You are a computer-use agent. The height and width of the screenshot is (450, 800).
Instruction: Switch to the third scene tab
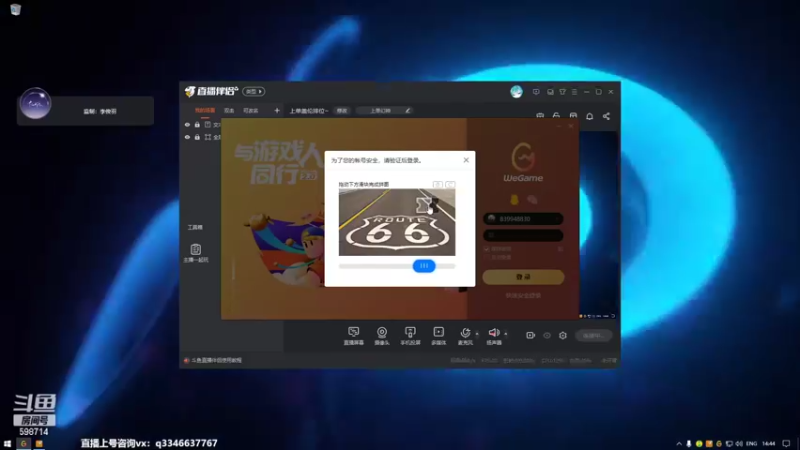pos(251,111)
